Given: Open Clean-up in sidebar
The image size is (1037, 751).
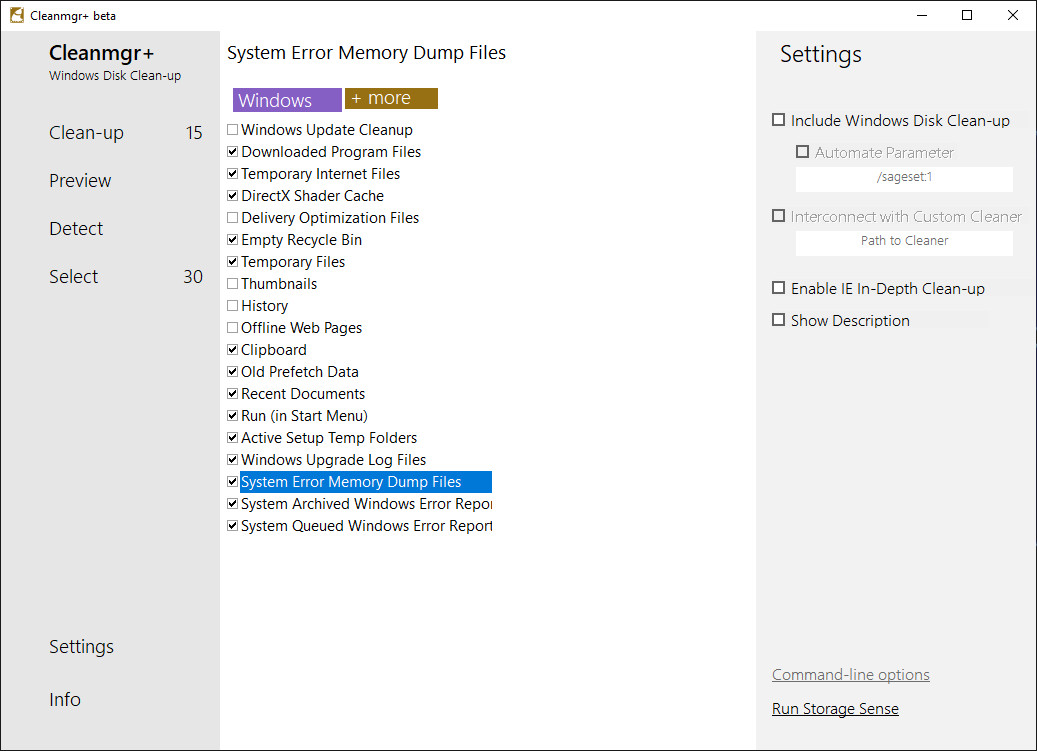Looking at the screenshot, I should pyautogui.click(x=87, y=133).
